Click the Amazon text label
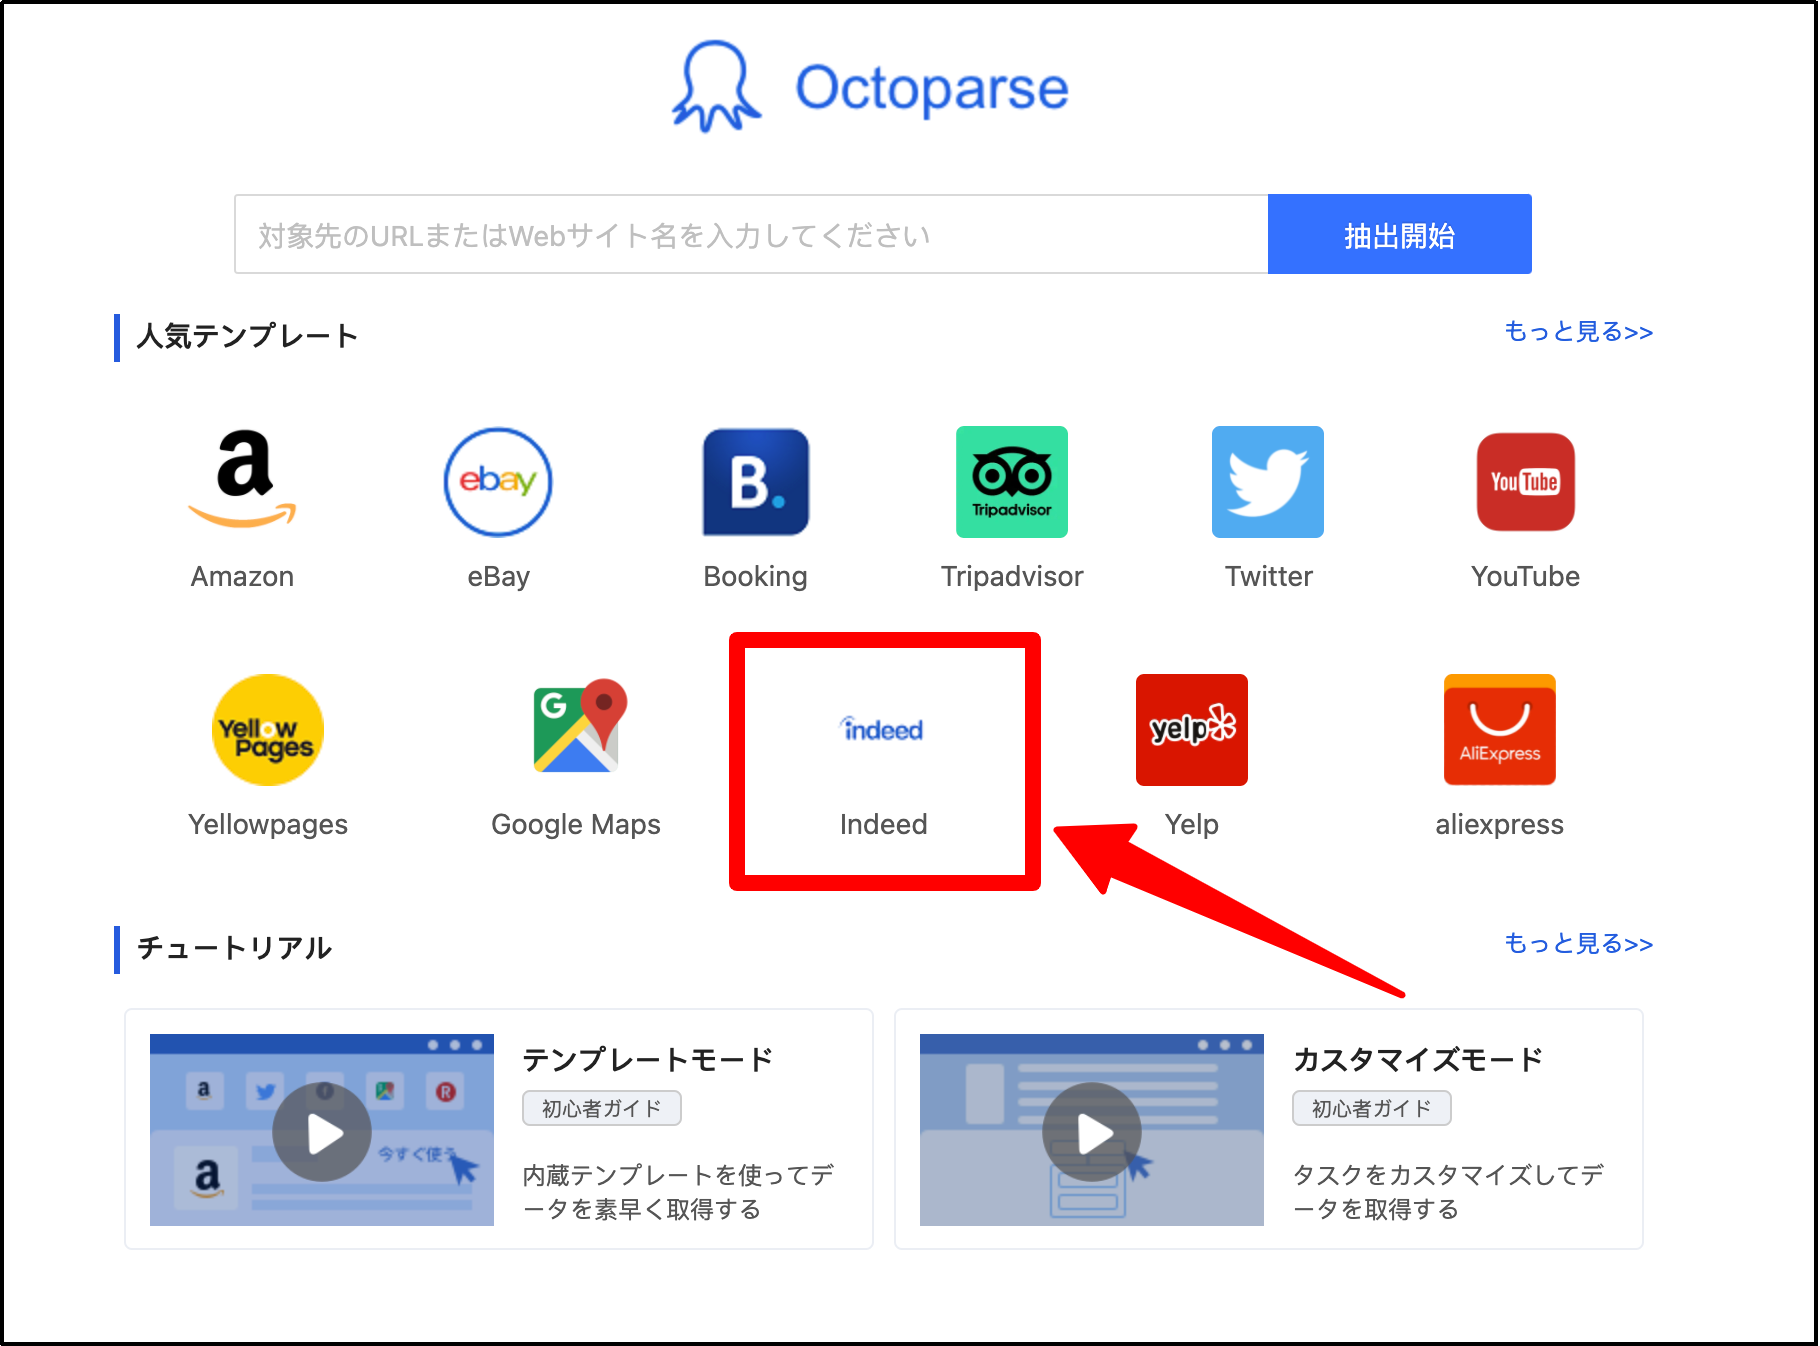Screen dimensions: 1820x1346 point(243,576)
